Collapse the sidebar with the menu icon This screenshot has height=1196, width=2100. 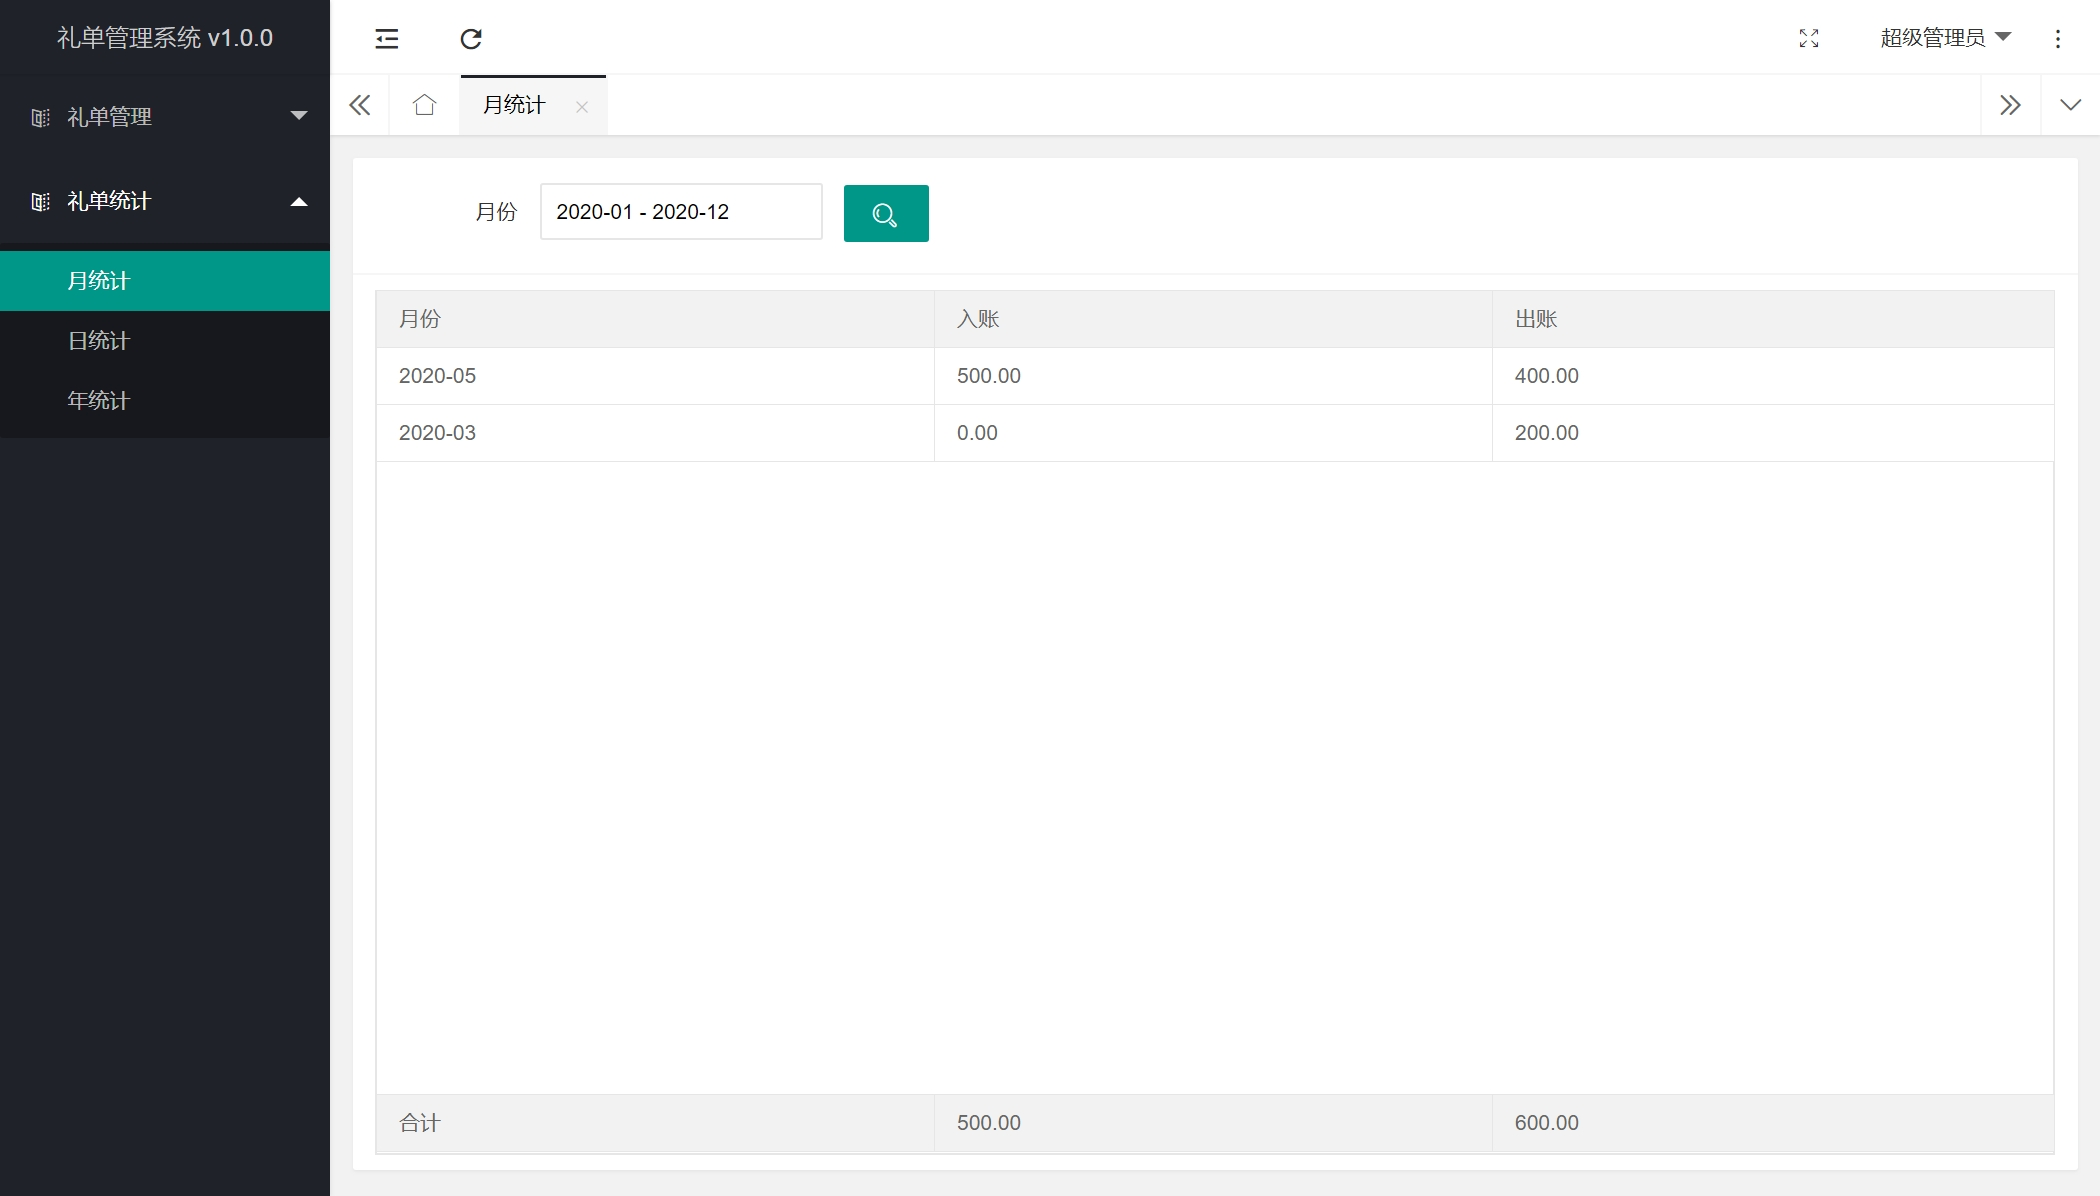(387, 39)
